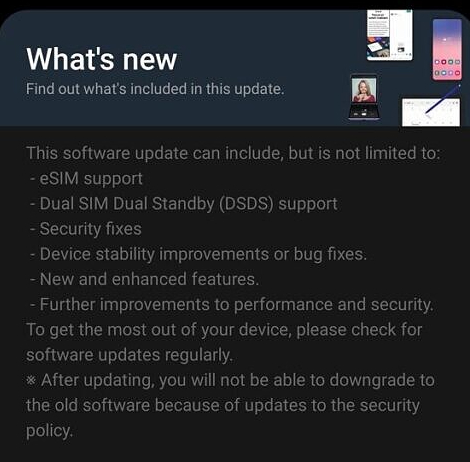Screen dimensions: 470x462
Task: Tap the ※ reference mark symbol
Action: tap(31, 381)
